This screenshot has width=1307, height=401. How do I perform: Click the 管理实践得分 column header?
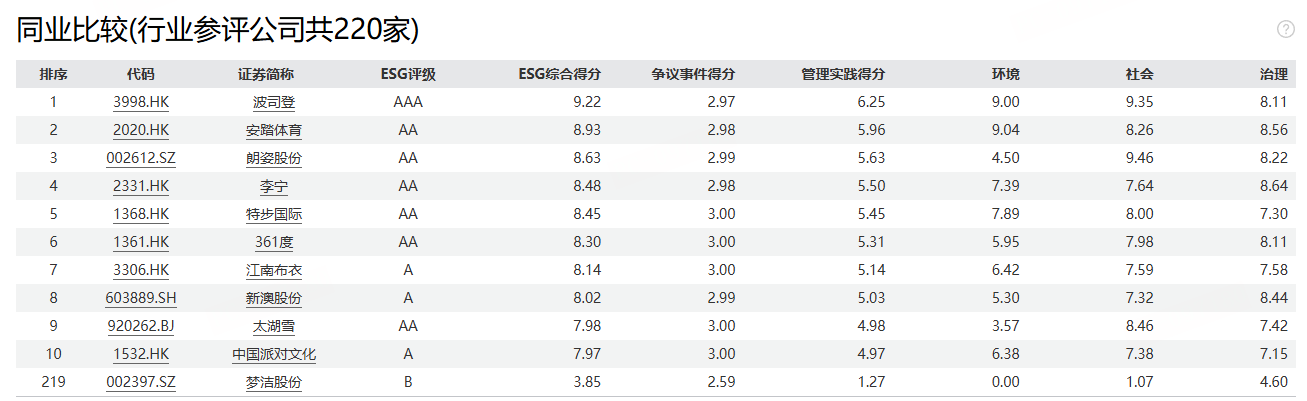[x=843, y=74]
